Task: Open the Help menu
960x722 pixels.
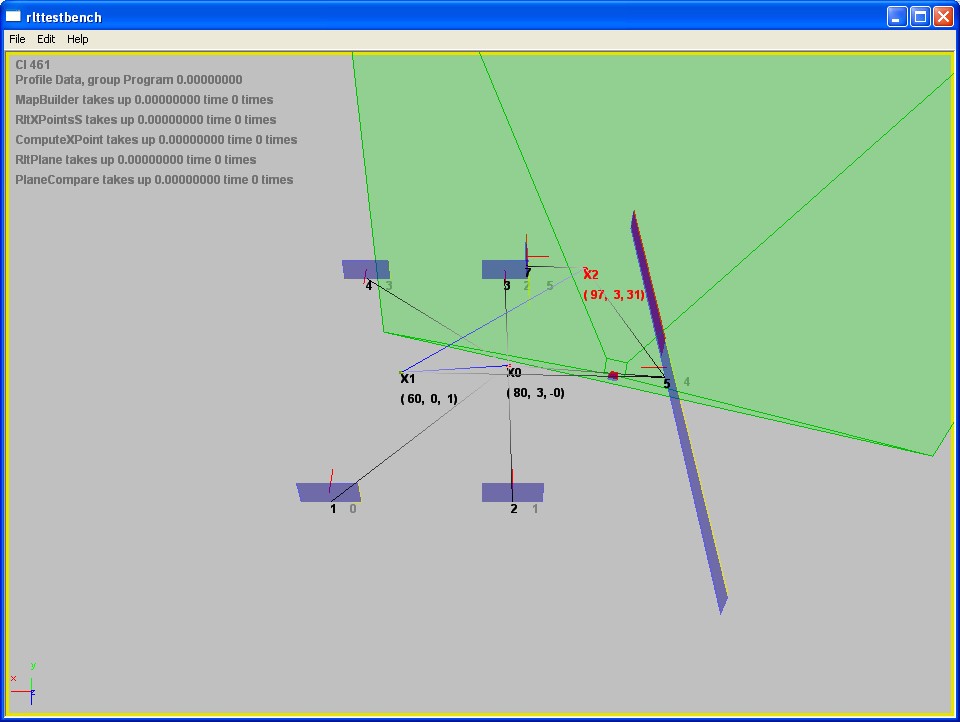Action: [x=78, y=39]
